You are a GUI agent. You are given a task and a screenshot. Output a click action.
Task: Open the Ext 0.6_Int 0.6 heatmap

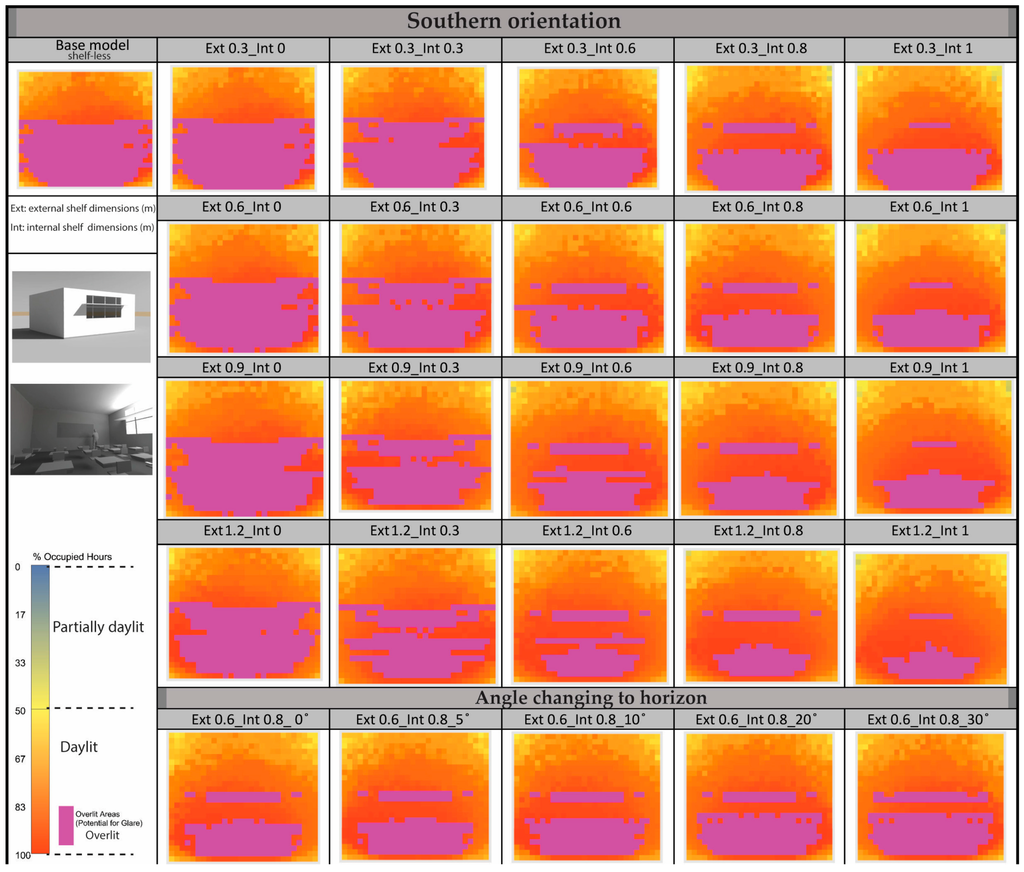click(587, 288)
